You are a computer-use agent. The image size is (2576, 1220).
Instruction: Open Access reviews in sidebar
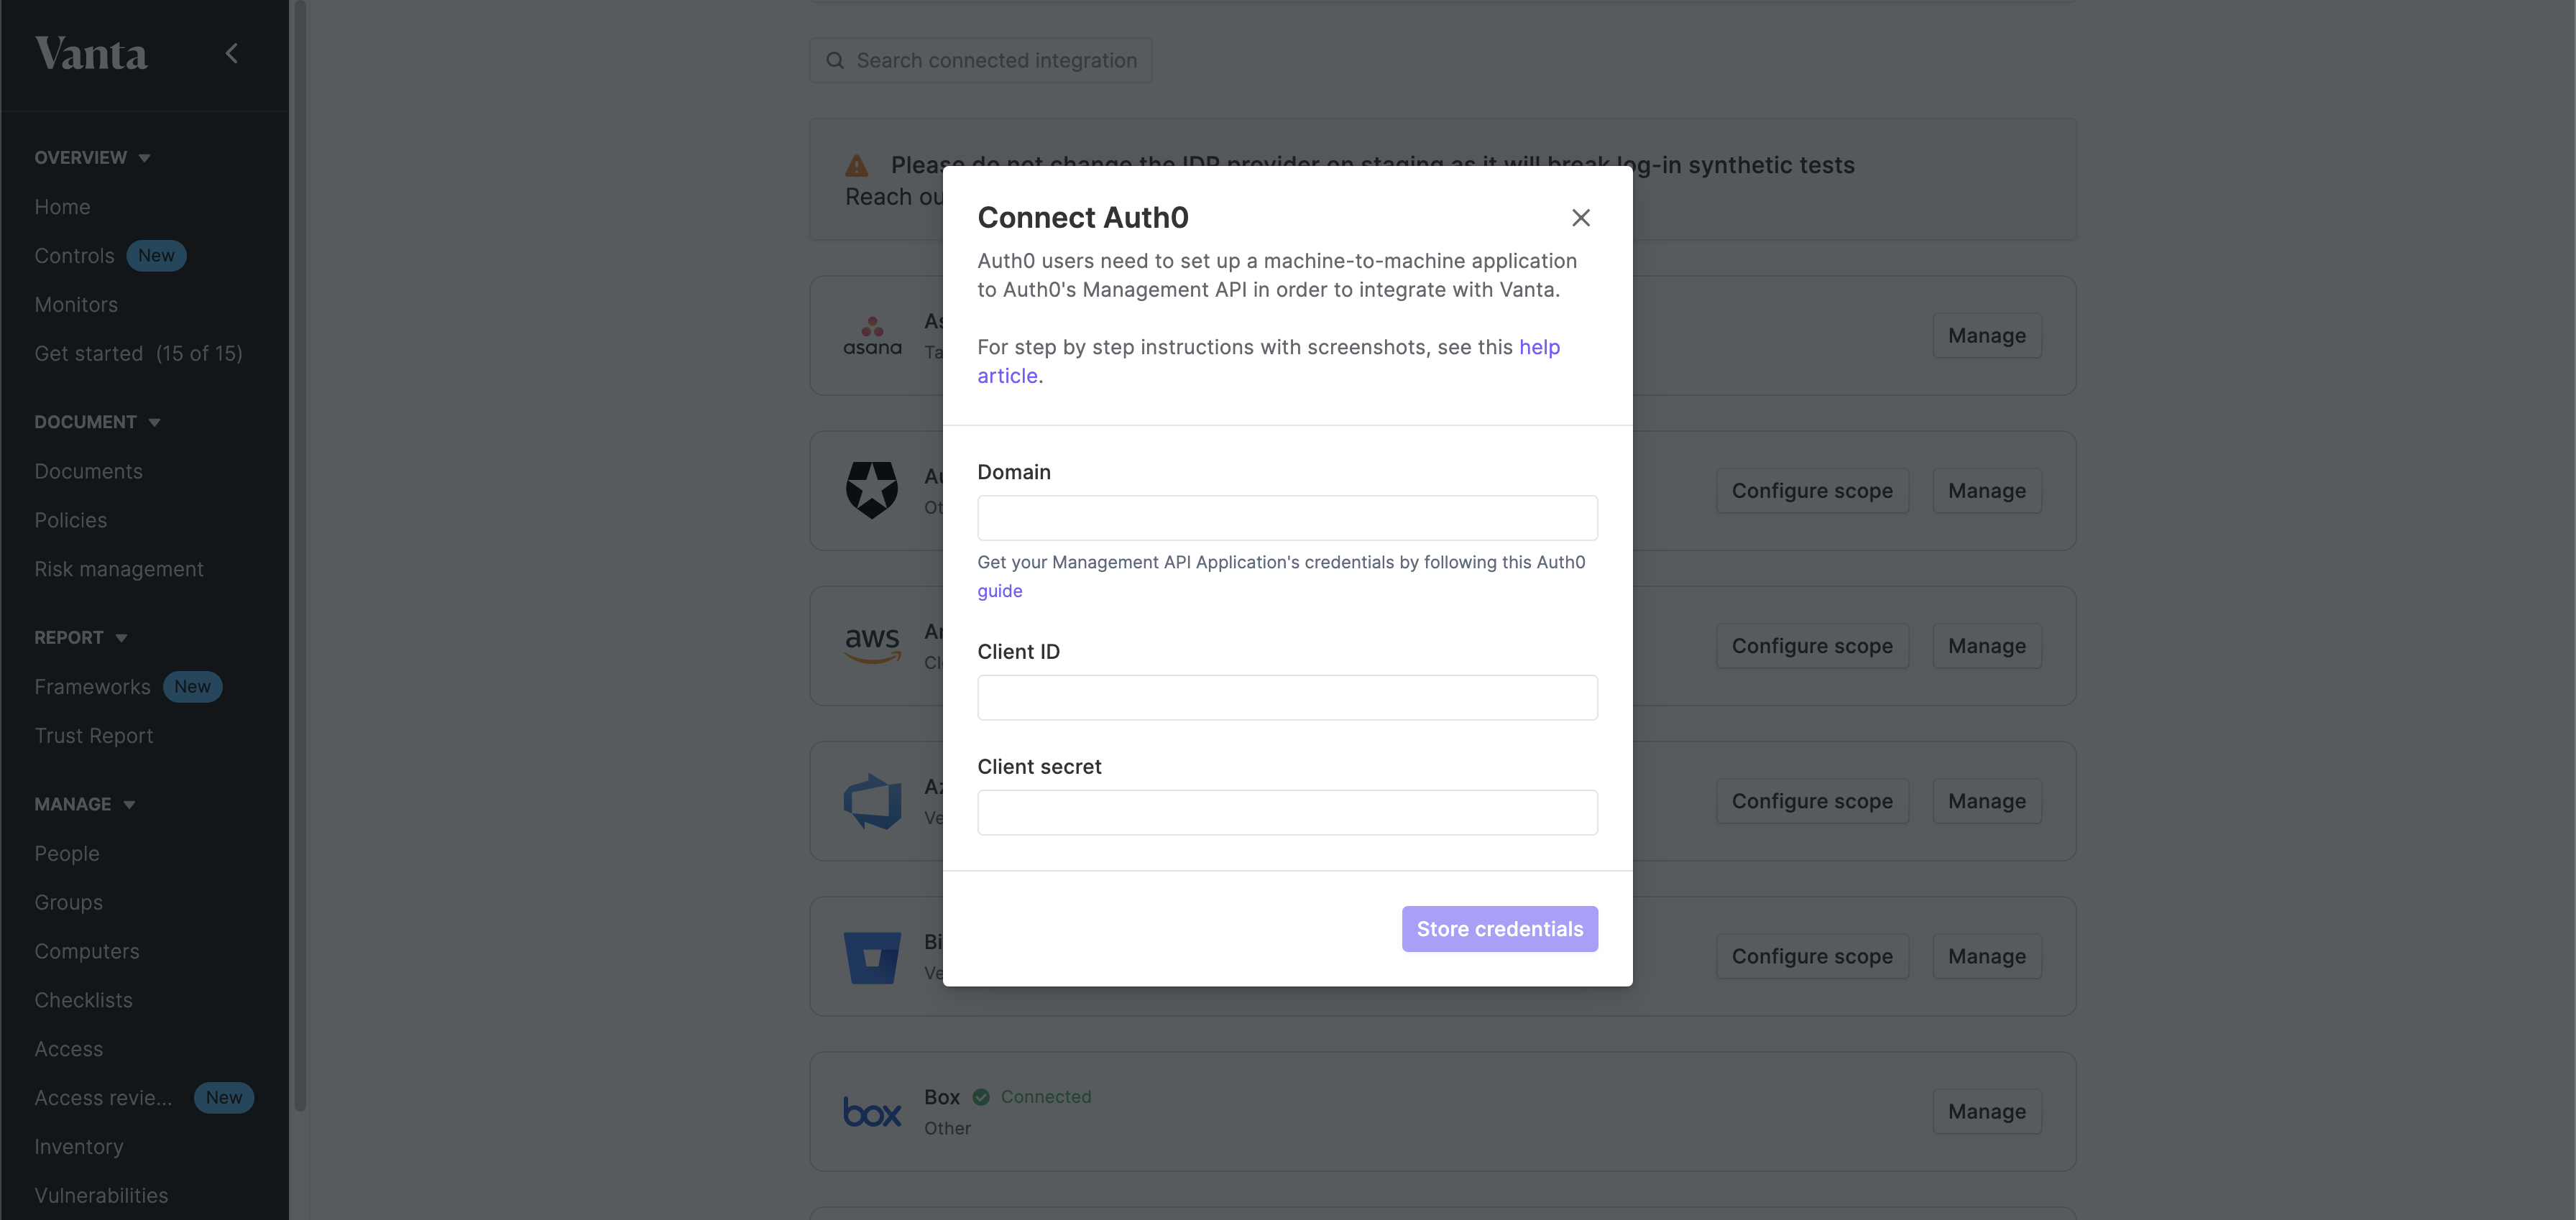(x=103, y=1098)
